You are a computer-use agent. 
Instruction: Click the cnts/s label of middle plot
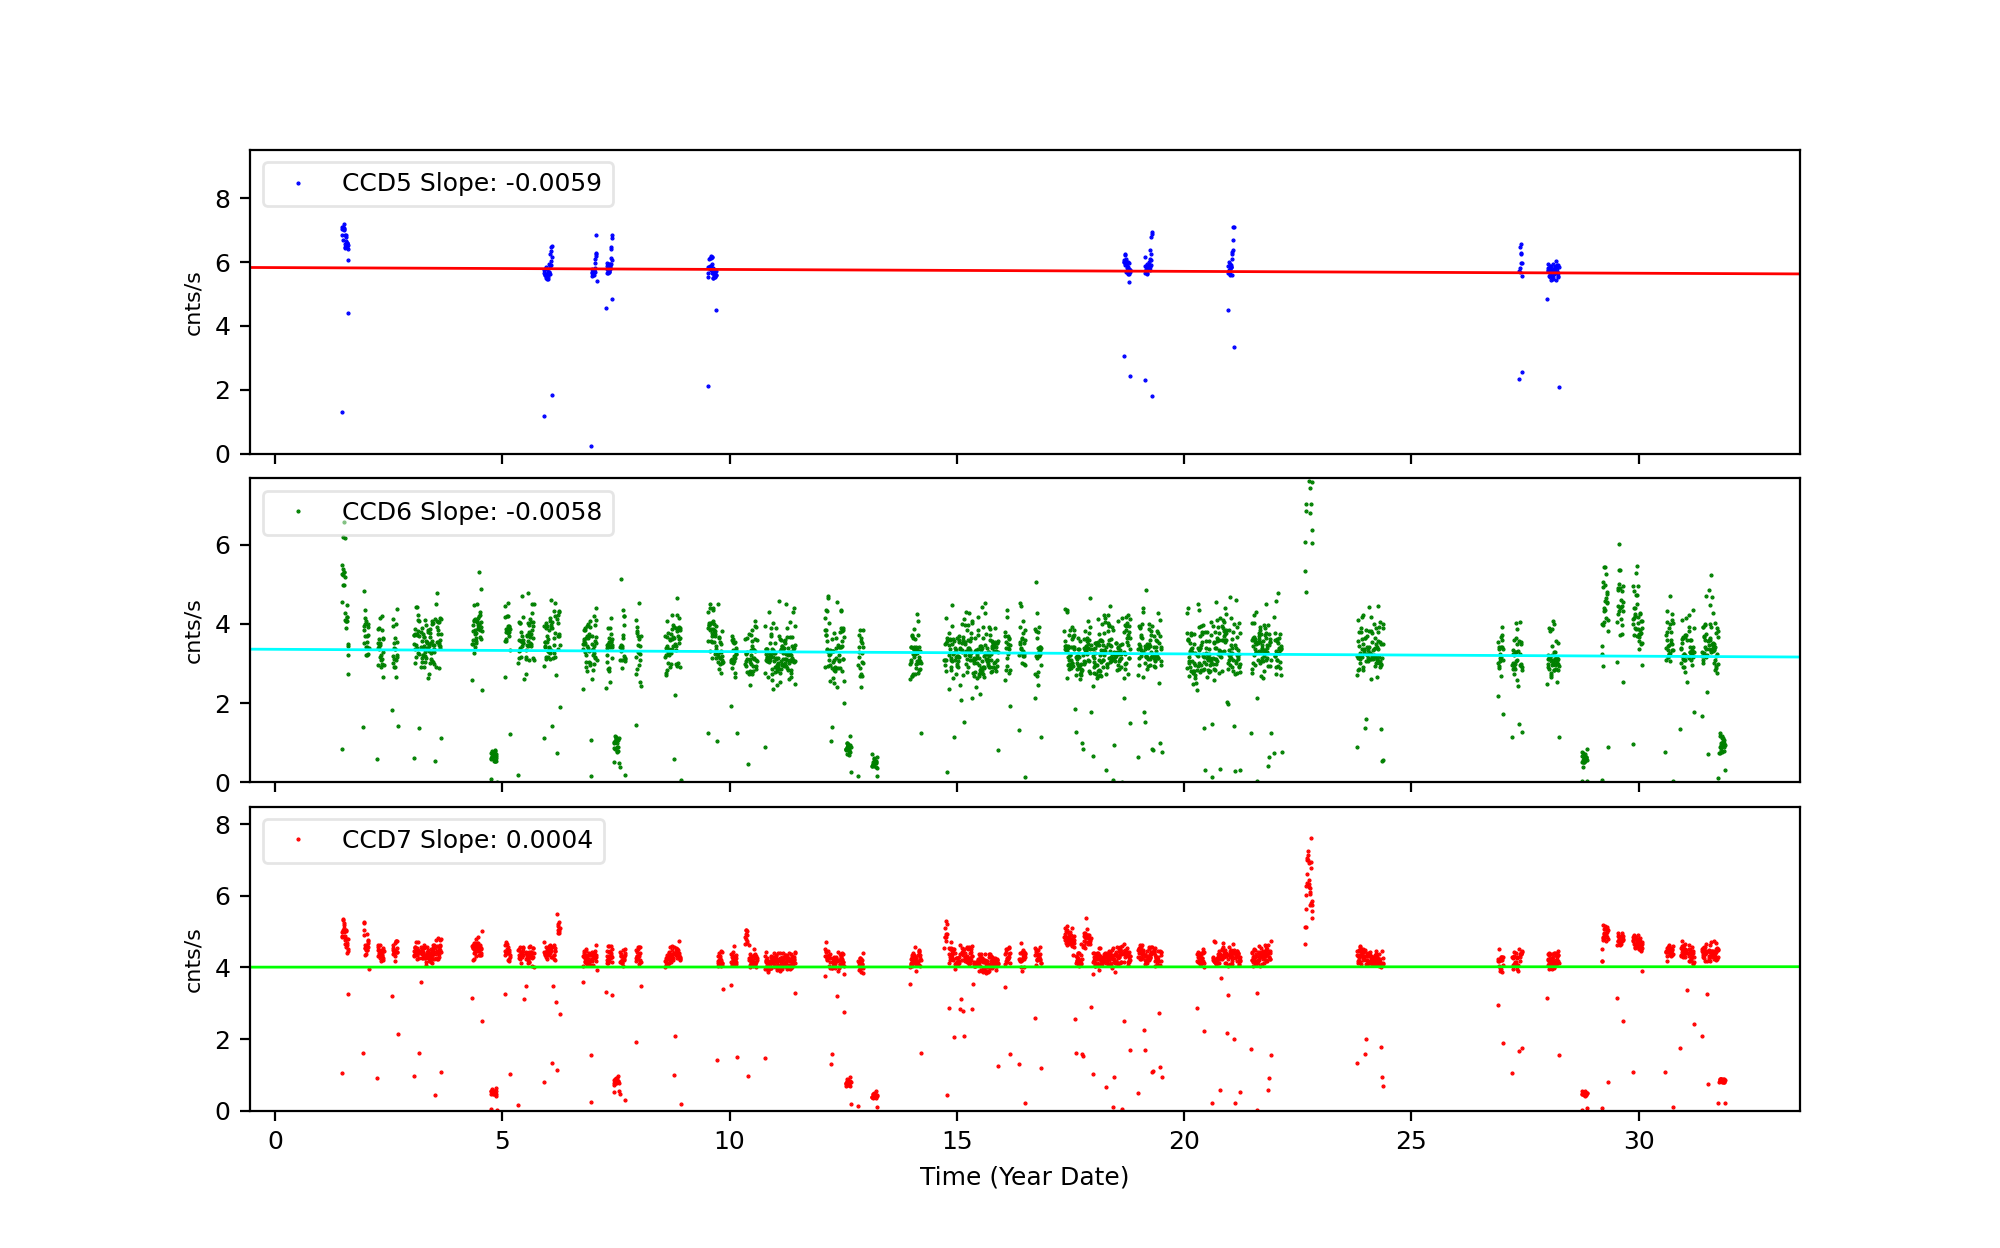(x=194, y=632)
